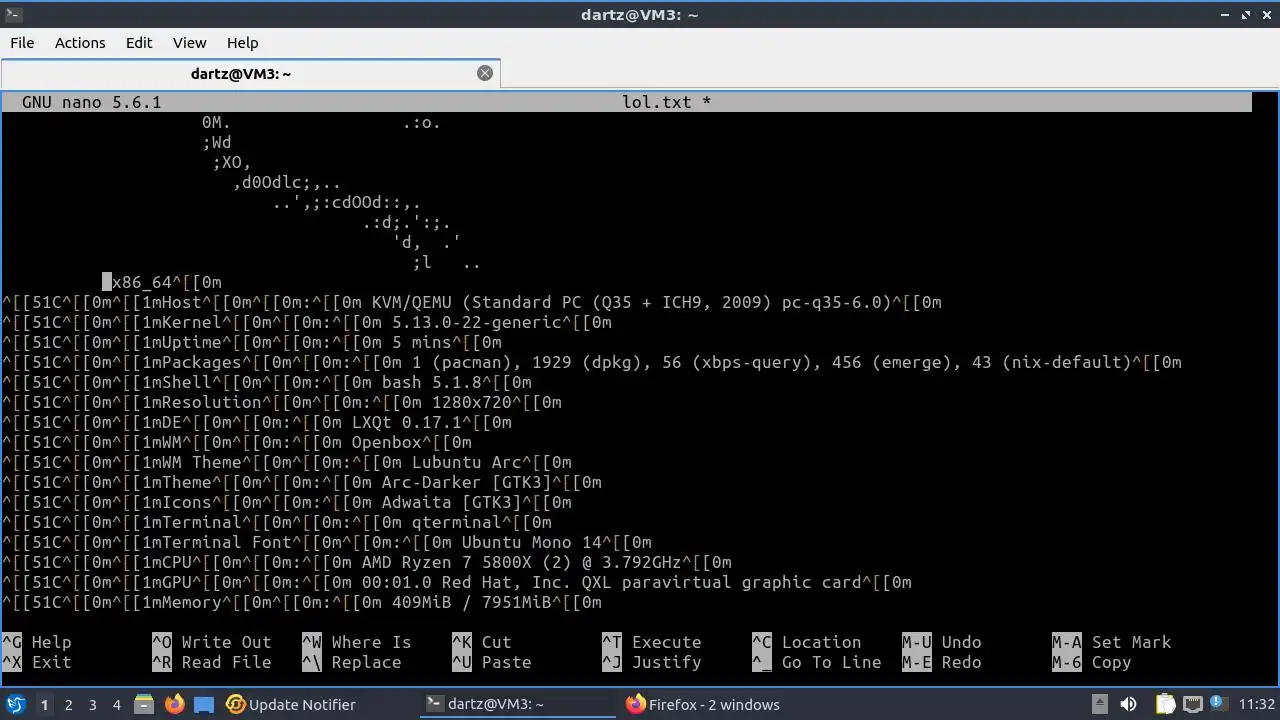Click the ^G Help shortcut label
This screenshot has width=1280, height=720.
[x=37, y=642]
